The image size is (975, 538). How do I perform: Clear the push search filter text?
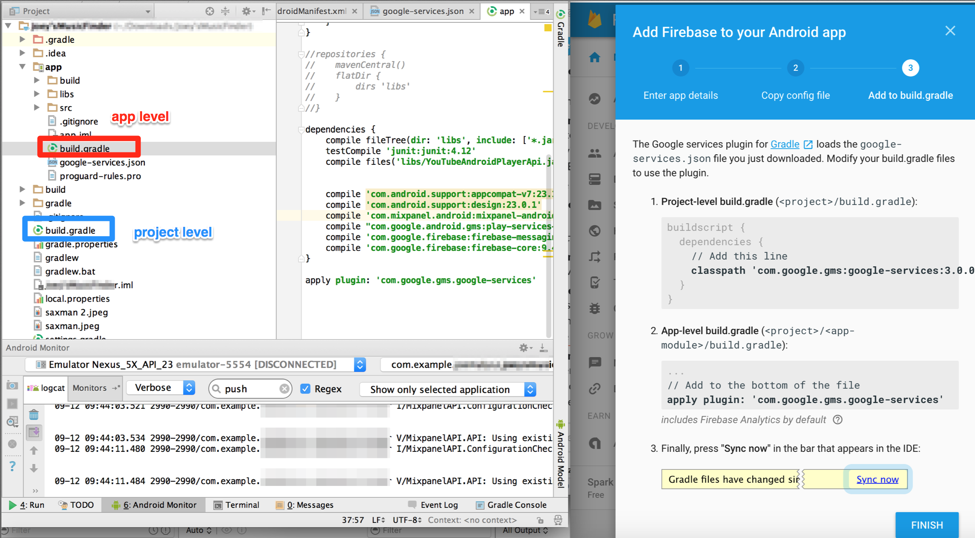pos(285,389)
